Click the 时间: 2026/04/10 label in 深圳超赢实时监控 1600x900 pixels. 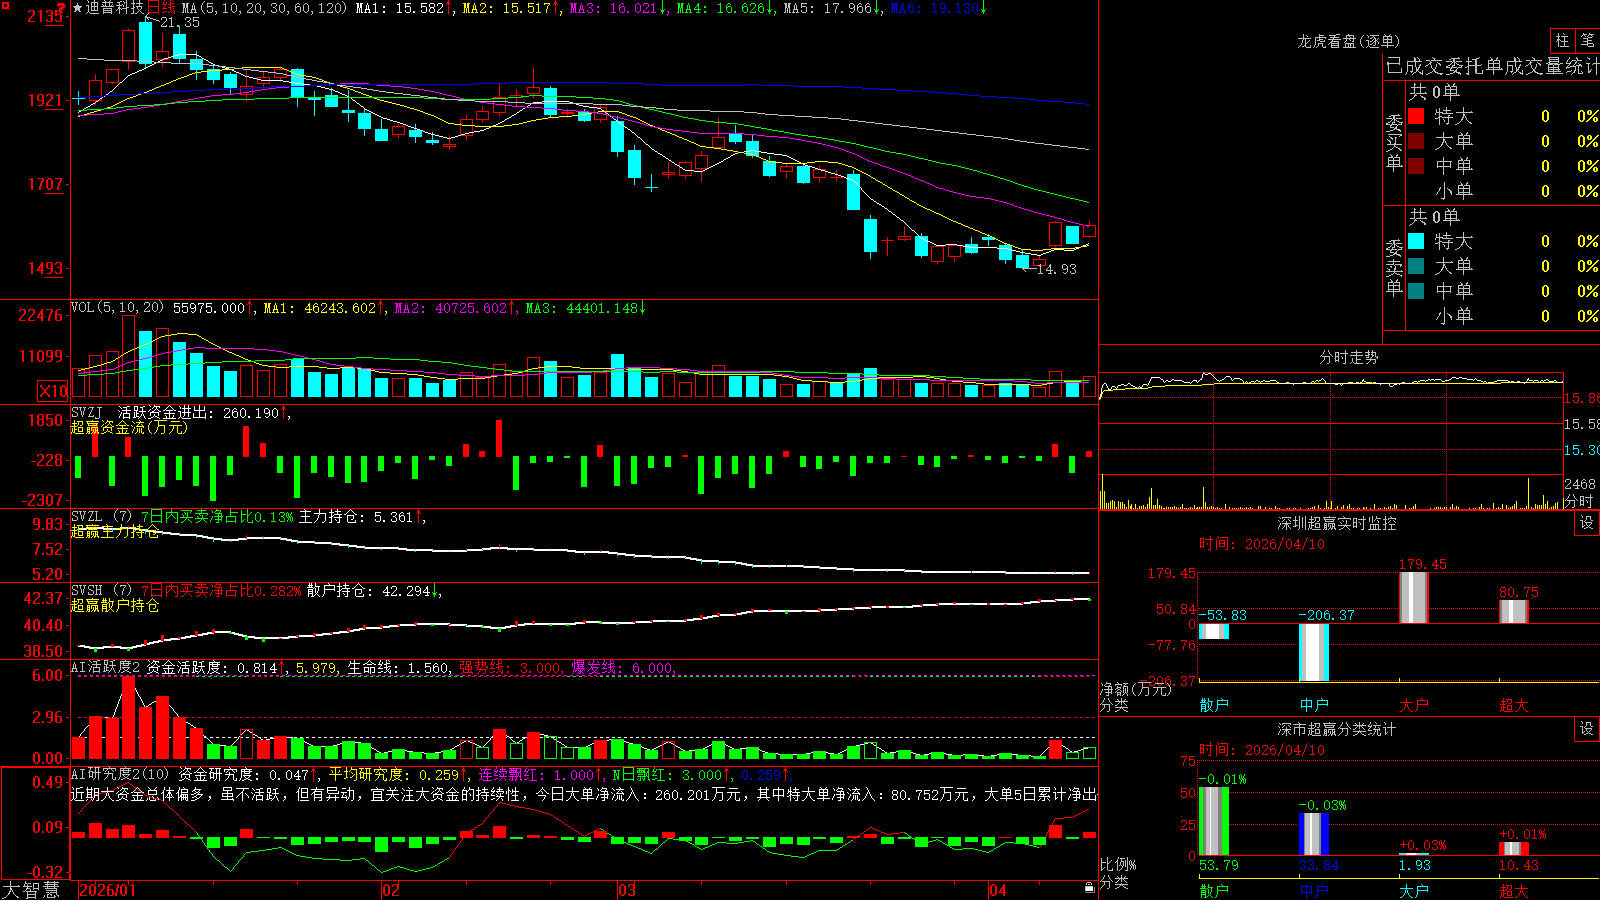point(1262,544)
